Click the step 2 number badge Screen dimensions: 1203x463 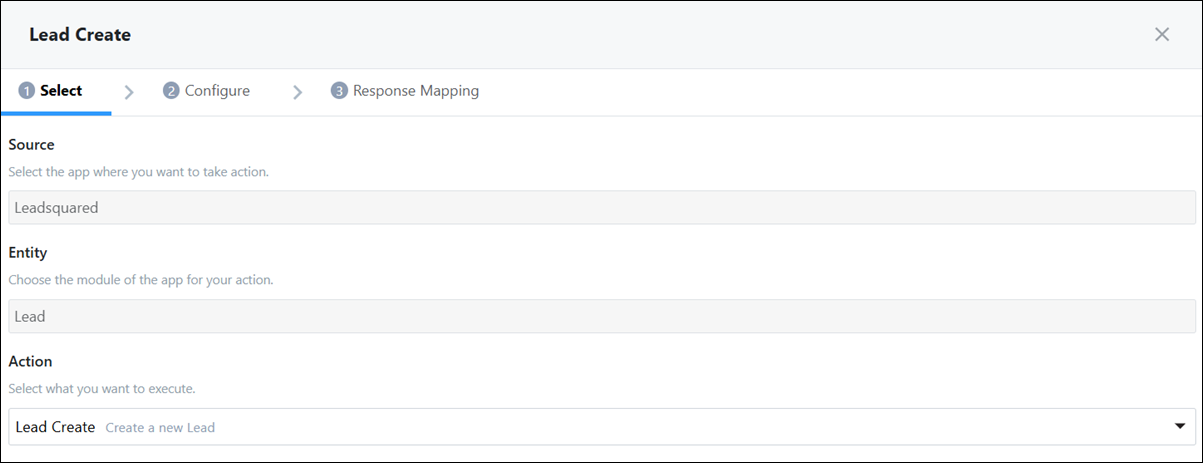point(171,91)
